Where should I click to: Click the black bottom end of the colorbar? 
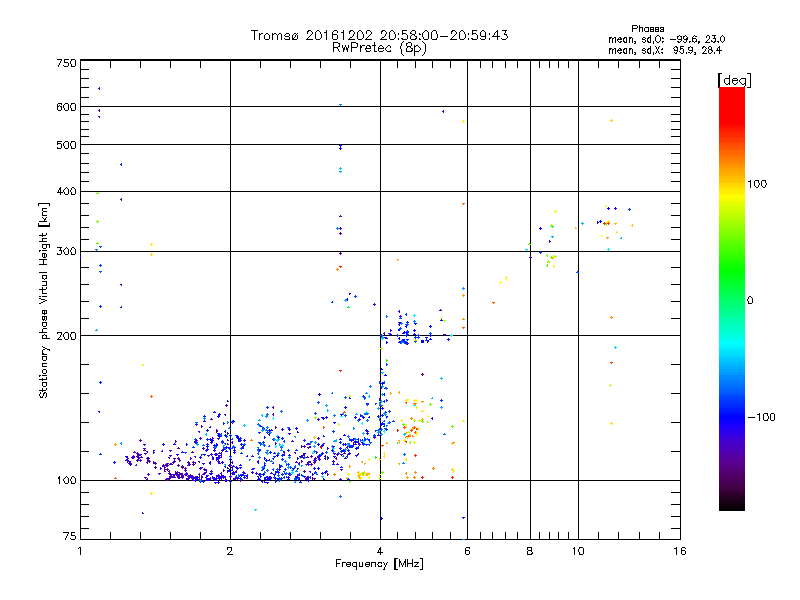pyautogui.click(x=732, y=506)
